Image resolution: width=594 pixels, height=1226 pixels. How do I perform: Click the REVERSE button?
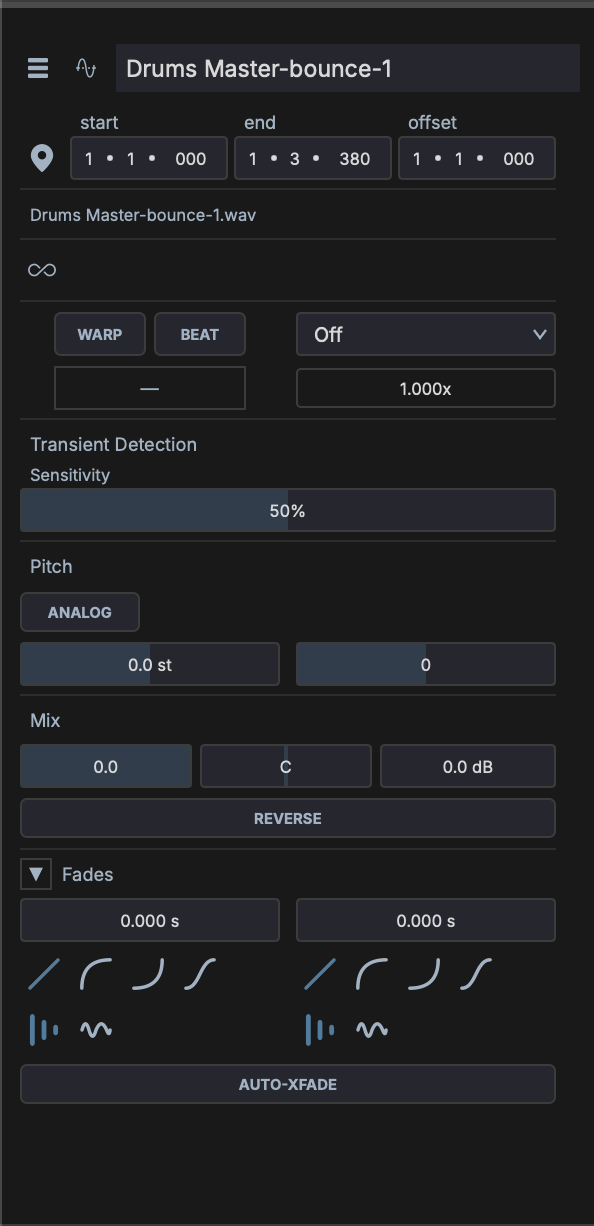click(x=287, y=818)
